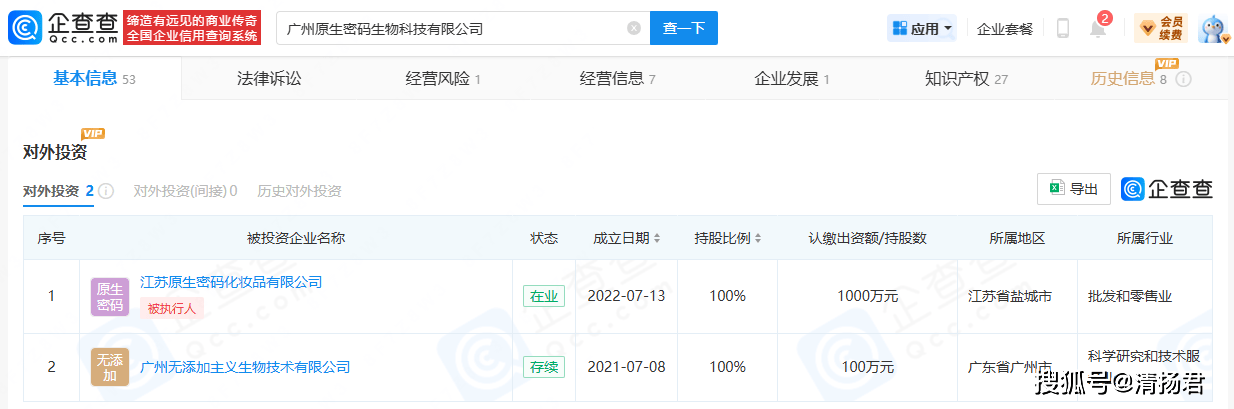Click the 存续 status tag
The image size is (1234, 409).
pyautogui.click(x=543, y=367)
